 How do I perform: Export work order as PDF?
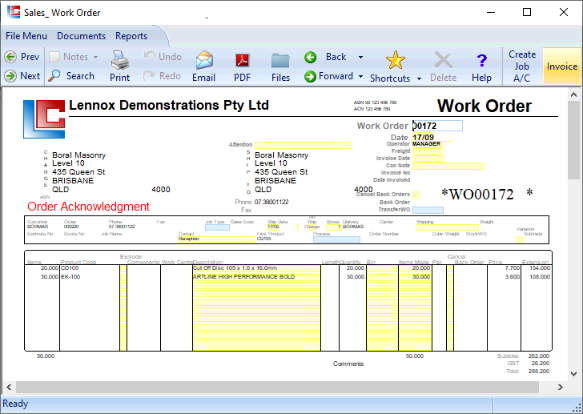click(242, 66)
